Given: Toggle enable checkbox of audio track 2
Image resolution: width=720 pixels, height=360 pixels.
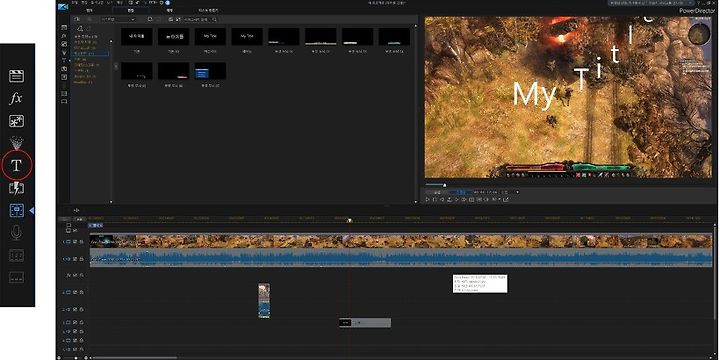Looking at the screenshot, I should [x=75, y=309].
